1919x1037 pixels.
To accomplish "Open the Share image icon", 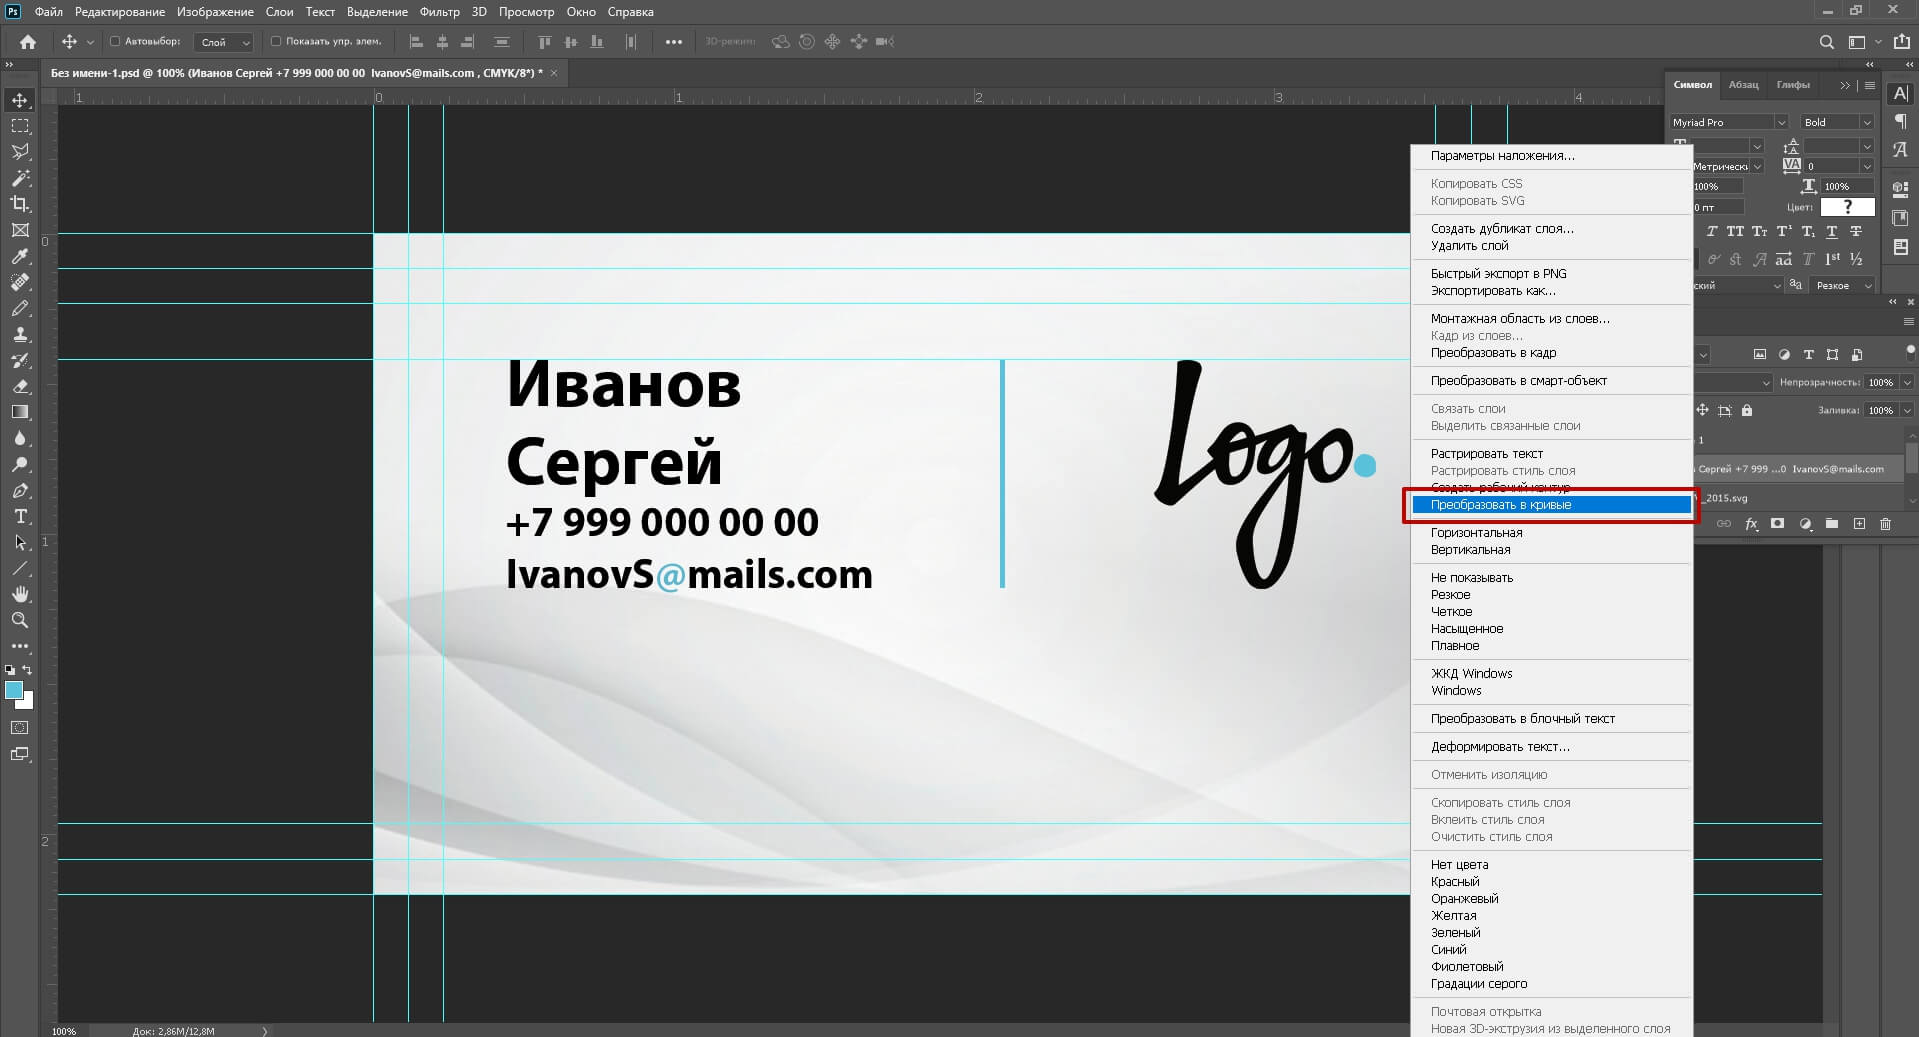I will pyautogui.click(x=1902, y=42).
